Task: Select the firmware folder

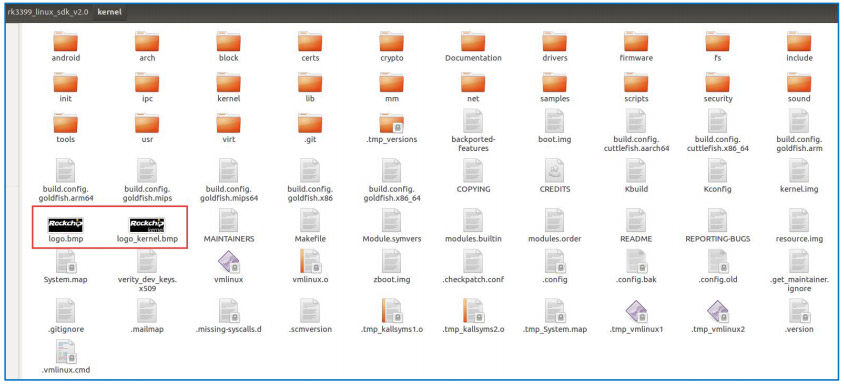Action: [x=636, y=41]
